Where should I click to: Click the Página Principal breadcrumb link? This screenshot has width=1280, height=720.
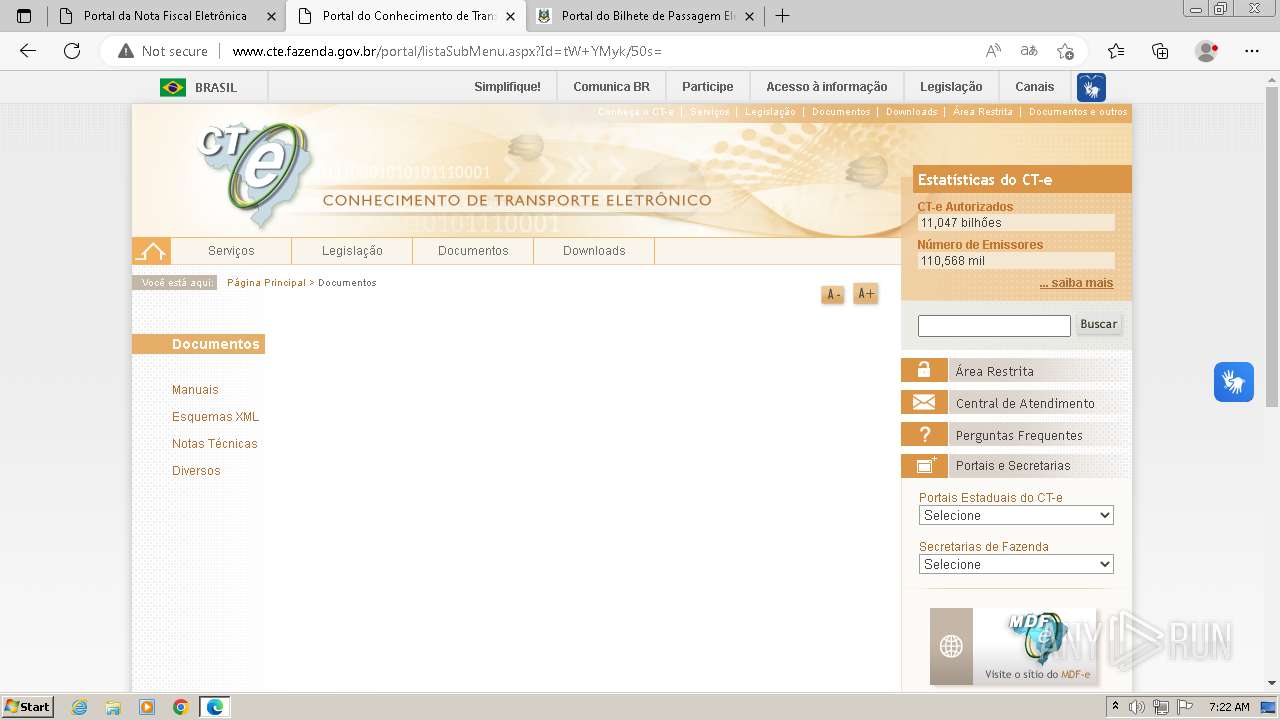click(266, 283)
